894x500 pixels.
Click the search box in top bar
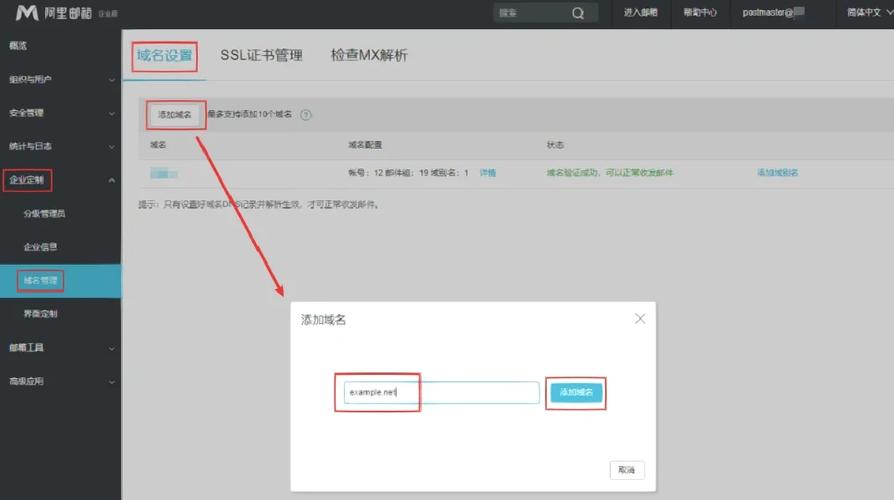pos(546,13)
